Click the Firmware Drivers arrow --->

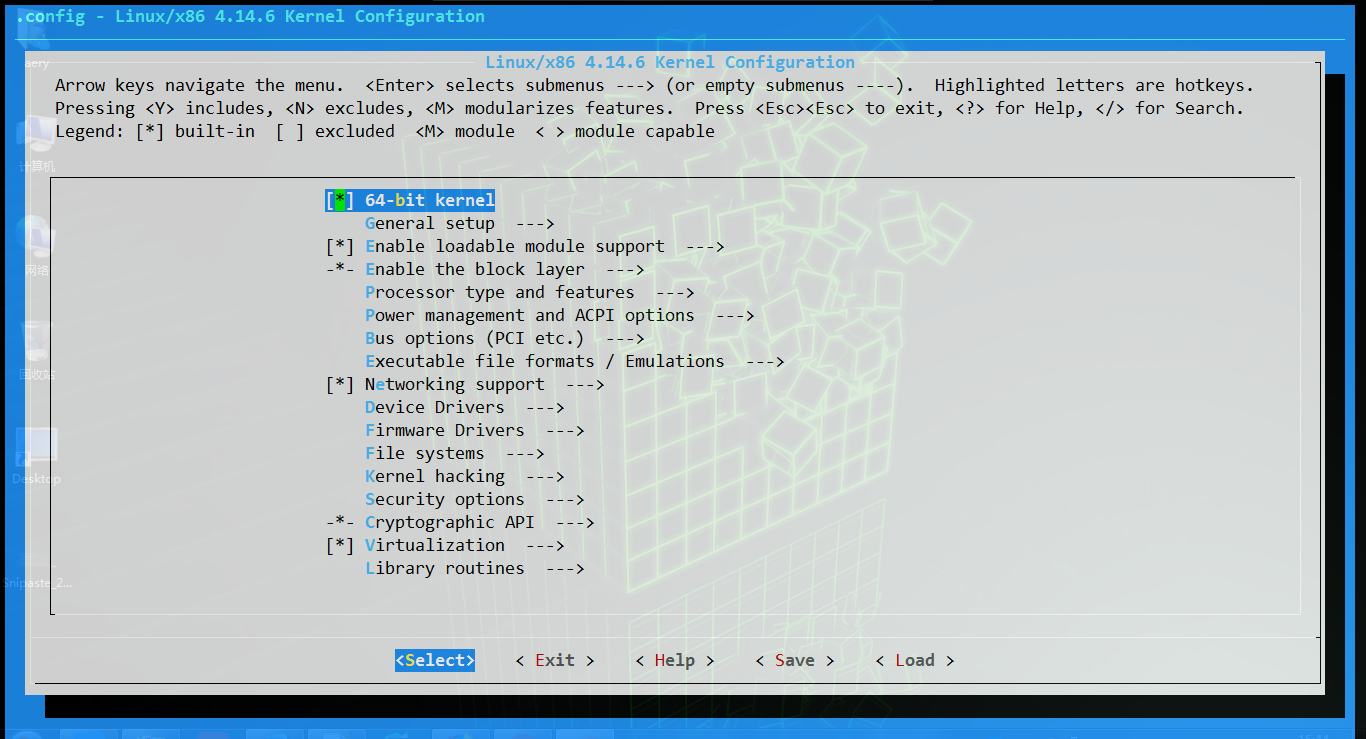pyautogui.click(x=565, y=430)
